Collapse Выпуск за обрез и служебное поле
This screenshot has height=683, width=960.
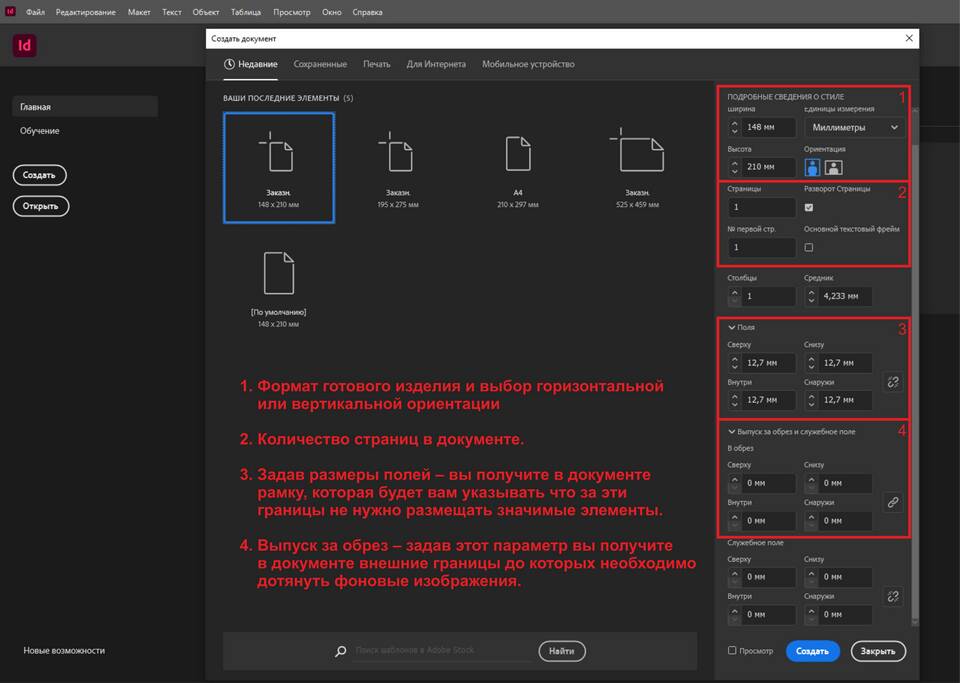pos(732,431)
